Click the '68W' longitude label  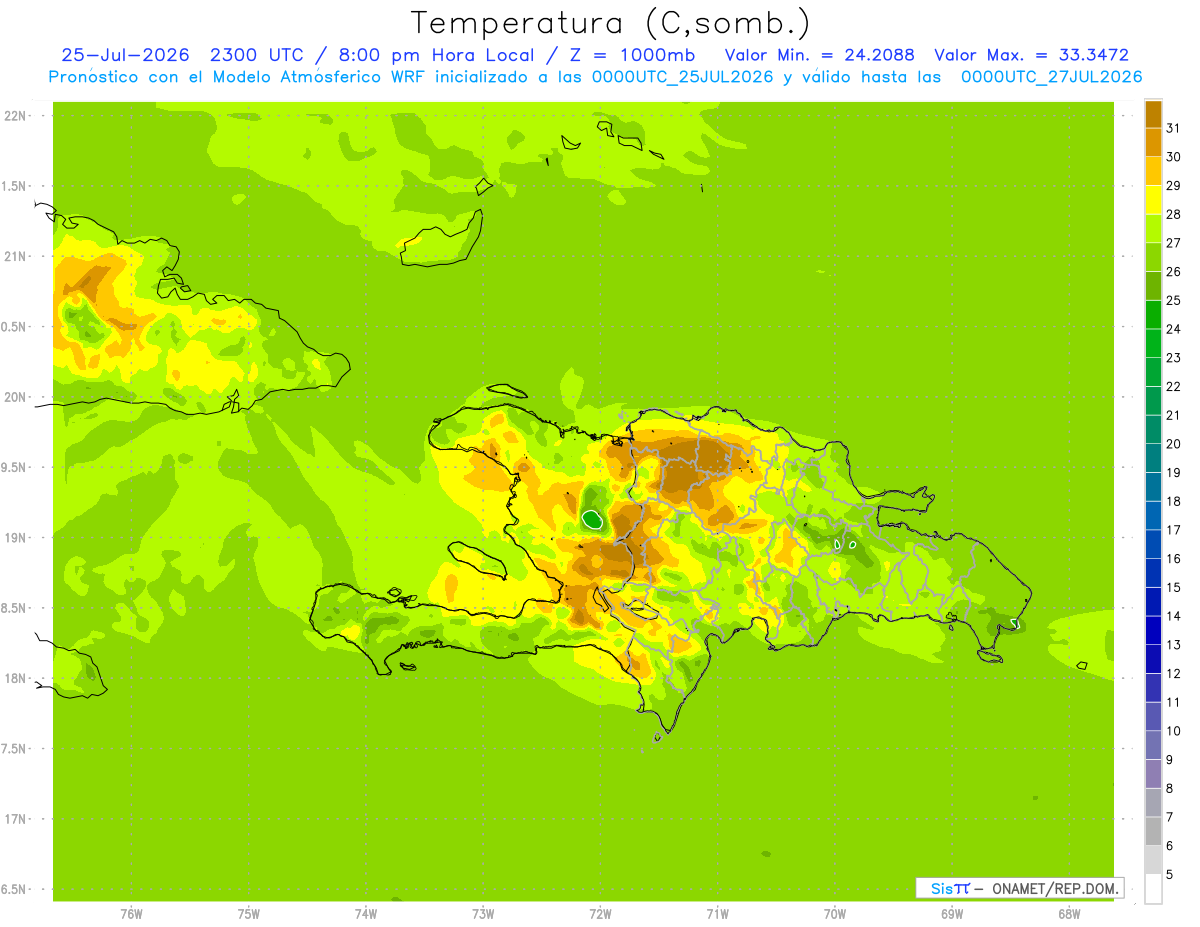coord(1069,913)
